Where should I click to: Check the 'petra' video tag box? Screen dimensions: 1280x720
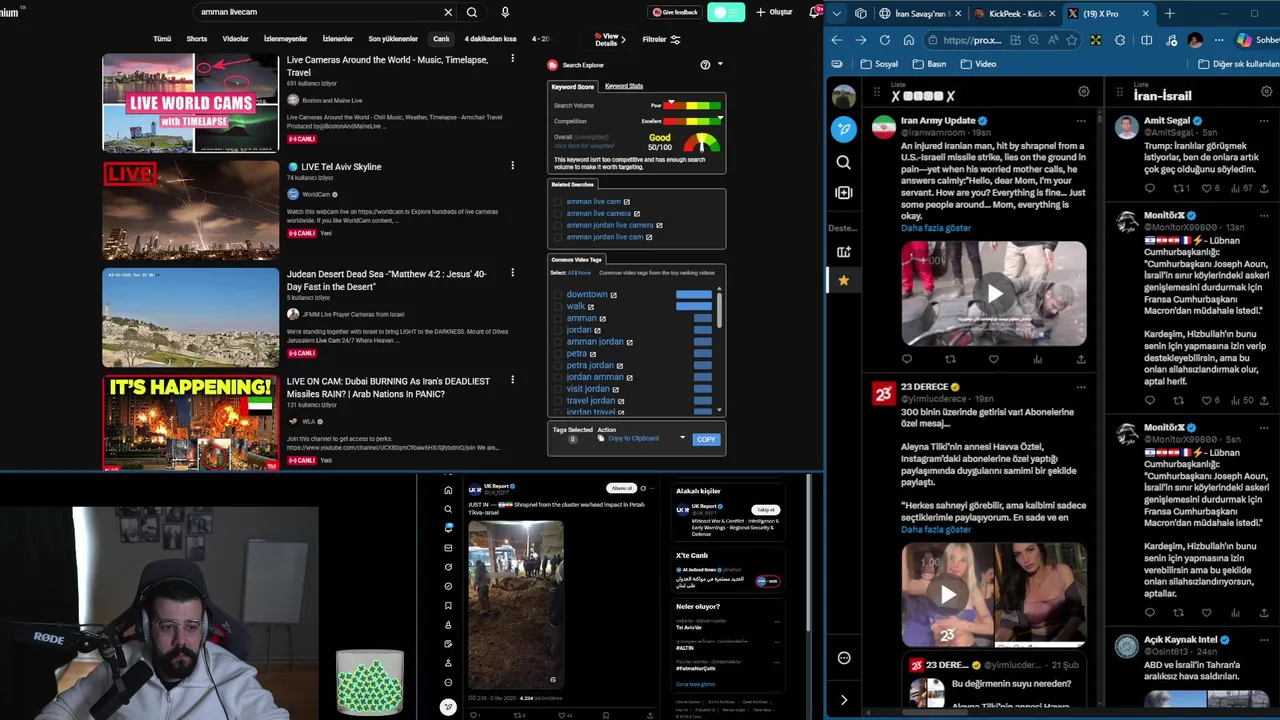click(x=558, y=354)
